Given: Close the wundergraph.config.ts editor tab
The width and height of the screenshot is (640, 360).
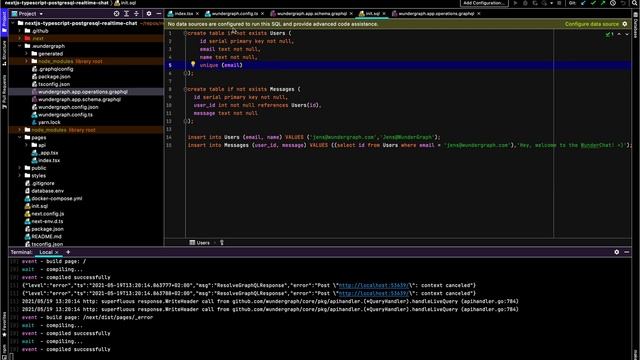Looking at the screenshot, I should click(x=262, y=13).
